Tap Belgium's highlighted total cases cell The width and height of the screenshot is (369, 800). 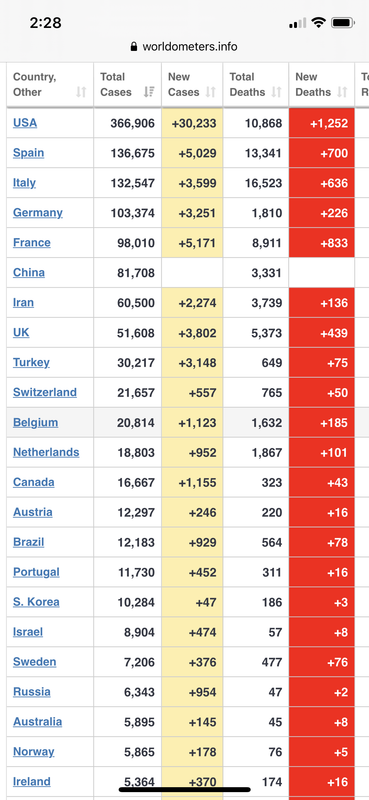click(128, 422)
